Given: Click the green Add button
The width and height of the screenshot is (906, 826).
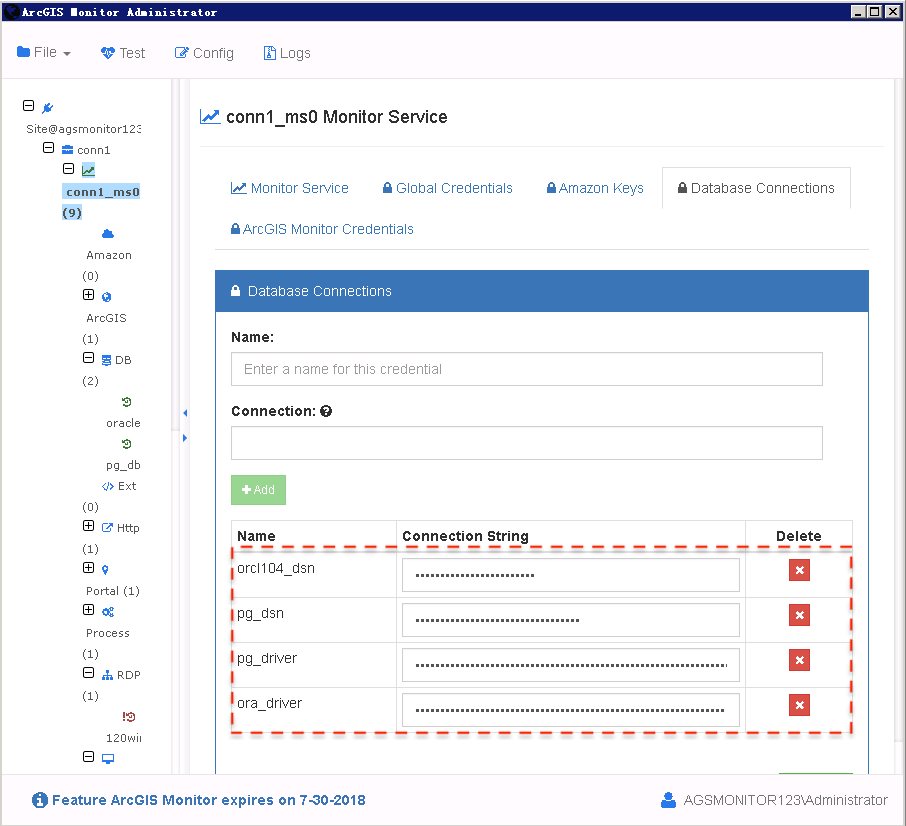Looking at the screenshot, I should tap(258, 490).
